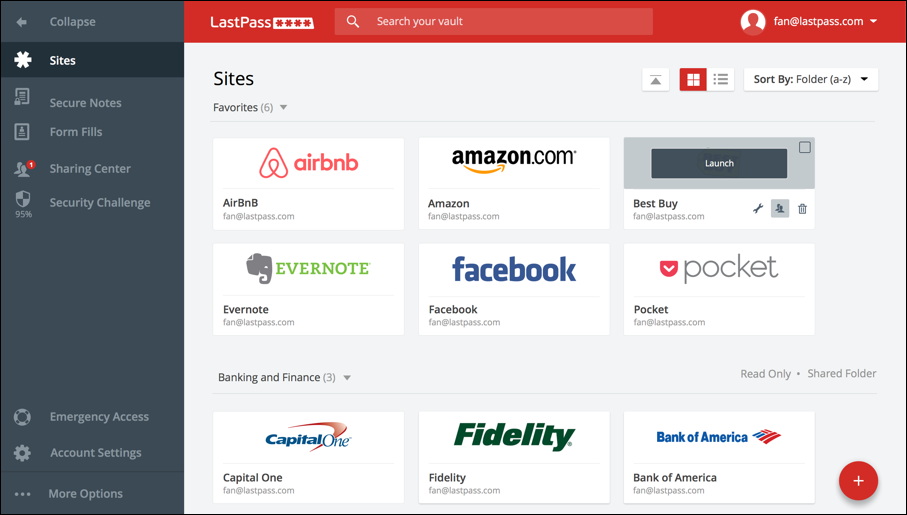Click the AirBnB entry name
The height and width of the screenshot is (515, 907).
click(241, 203)
